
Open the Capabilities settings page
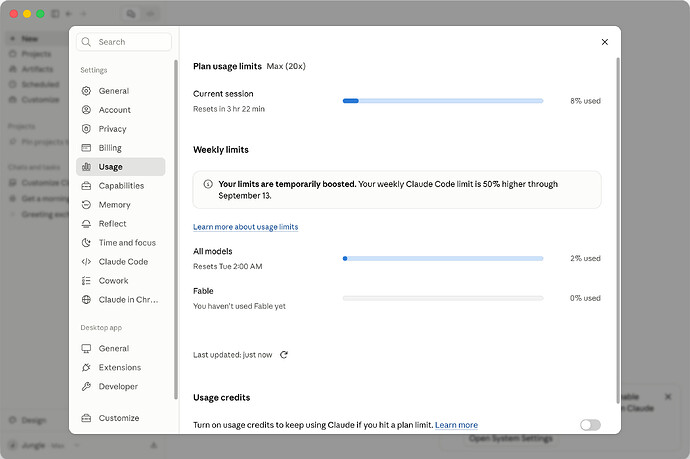121,186
